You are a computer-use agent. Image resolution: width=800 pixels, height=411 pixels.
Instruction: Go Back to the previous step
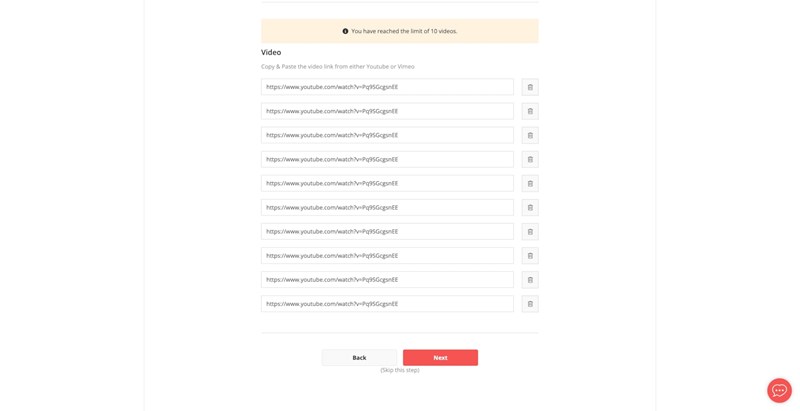[359, 357]
